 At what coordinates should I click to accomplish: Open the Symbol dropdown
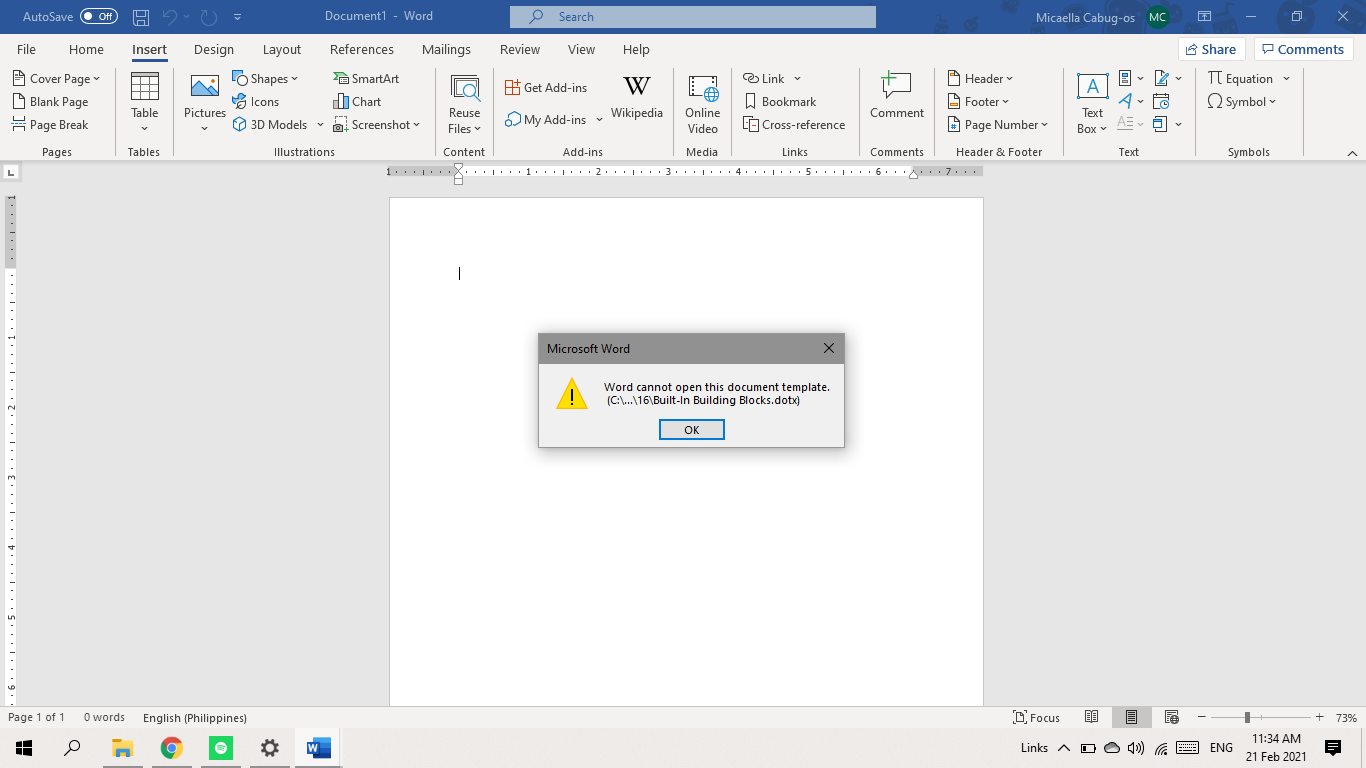click(1242, 101)
